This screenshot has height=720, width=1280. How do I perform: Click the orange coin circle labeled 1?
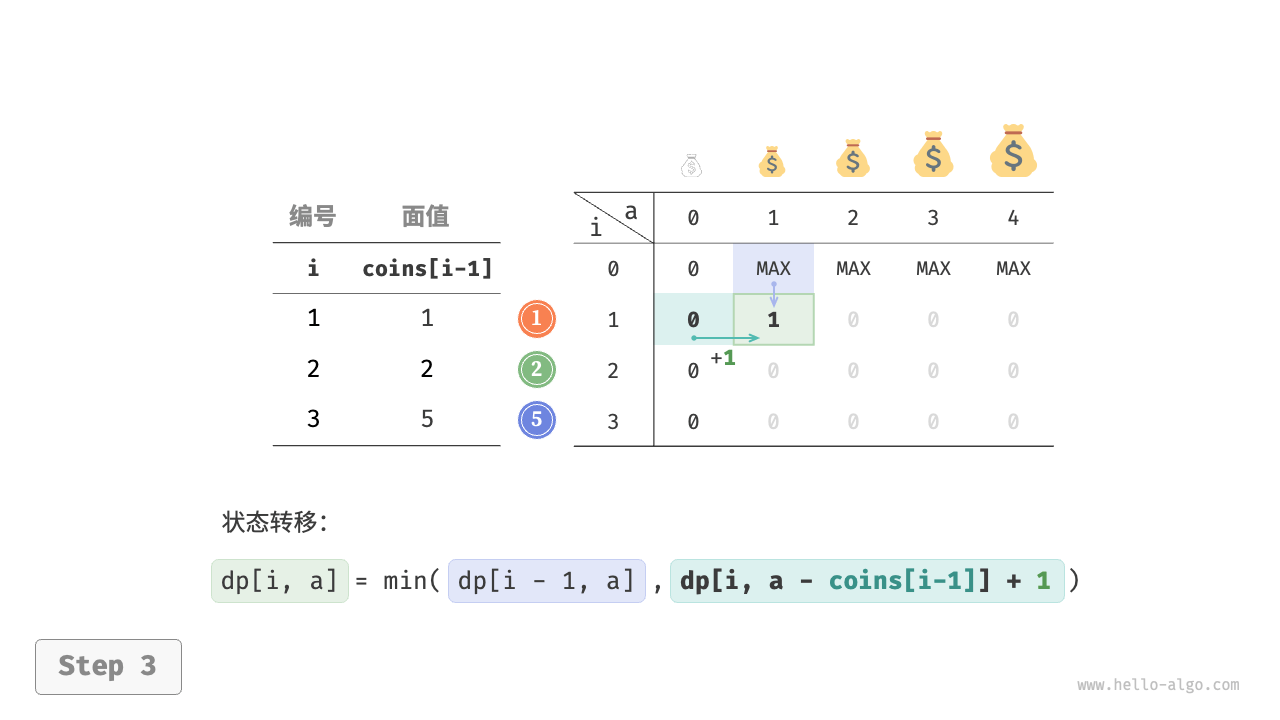537,319
